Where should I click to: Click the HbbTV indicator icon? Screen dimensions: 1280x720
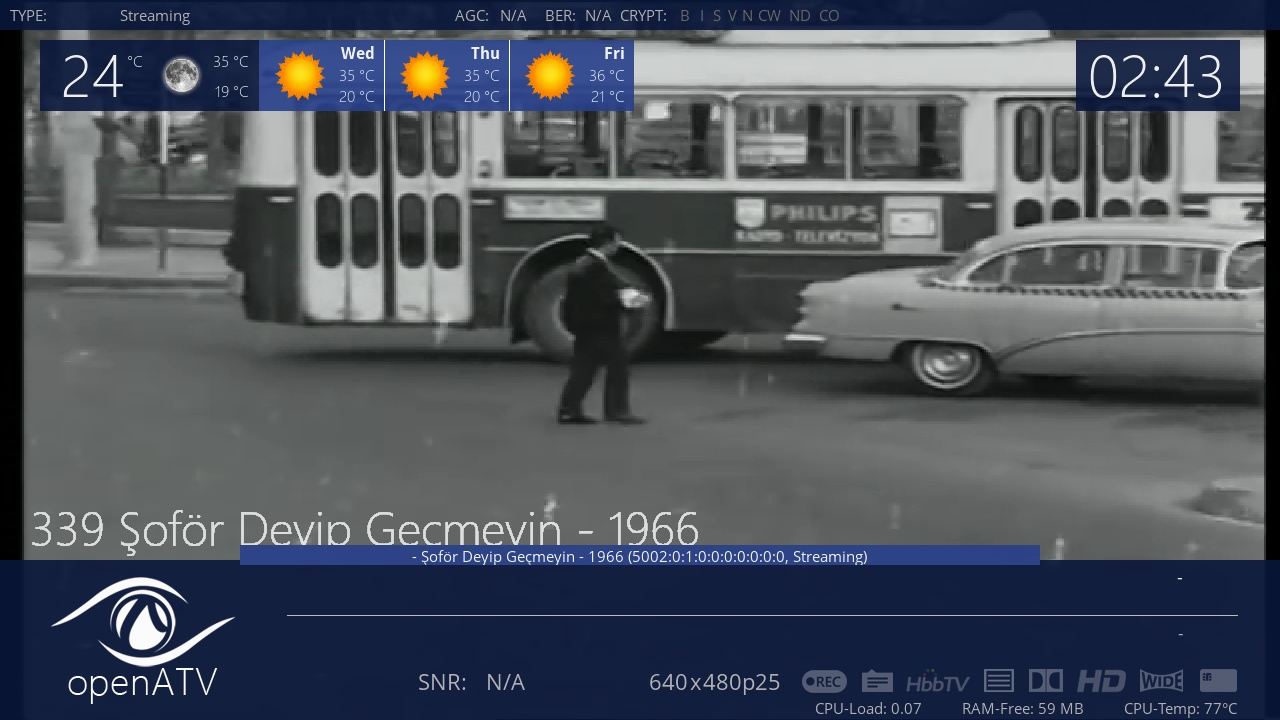(937, 682)
